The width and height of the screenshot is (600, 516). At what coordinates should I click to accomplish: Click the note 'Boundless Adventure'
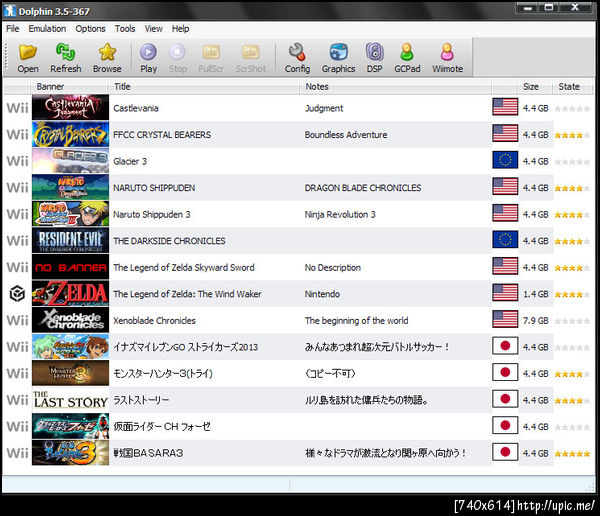(x=346, y=135)
